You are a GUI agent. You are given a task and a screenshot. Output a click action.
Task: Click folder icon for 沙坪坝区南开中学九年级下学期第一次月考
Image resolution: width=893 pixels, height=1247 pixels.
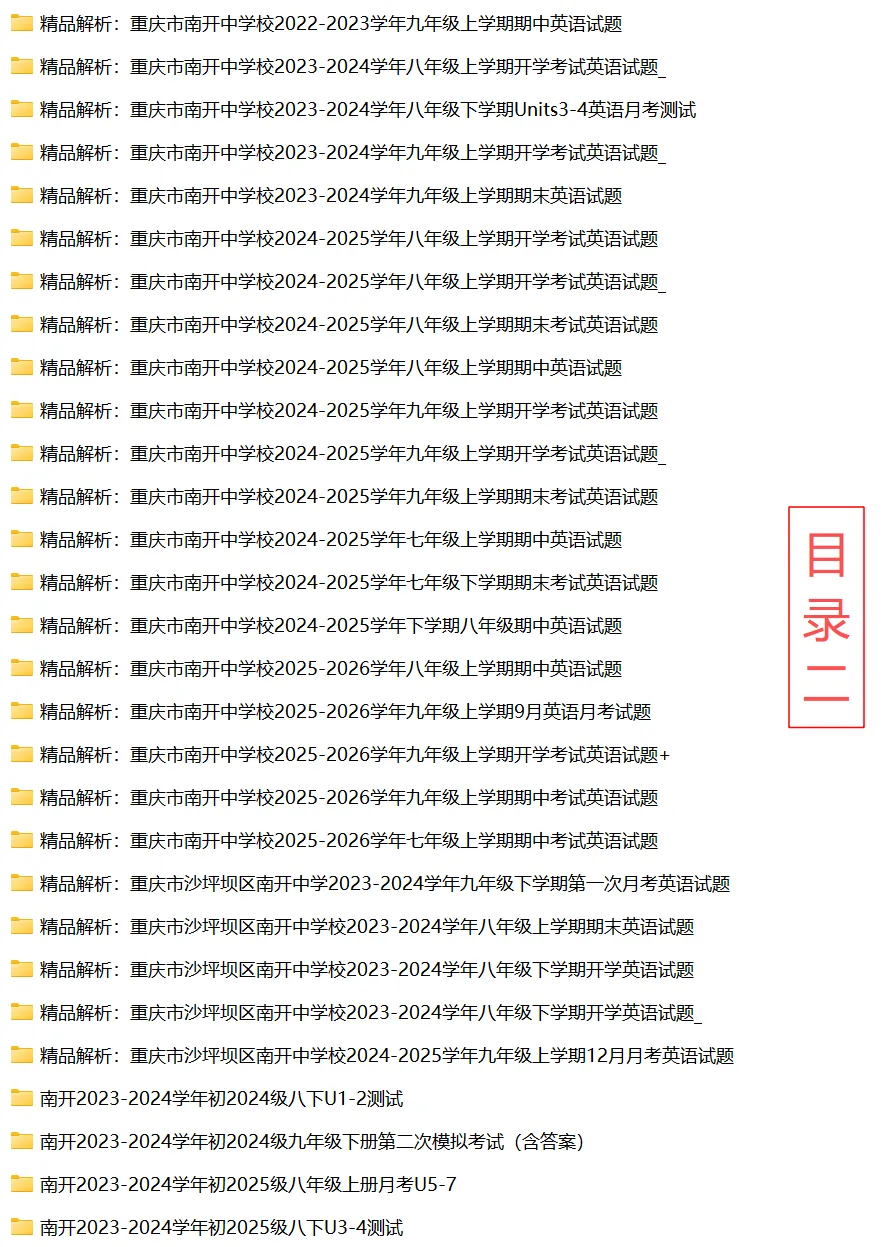point(22,883)
